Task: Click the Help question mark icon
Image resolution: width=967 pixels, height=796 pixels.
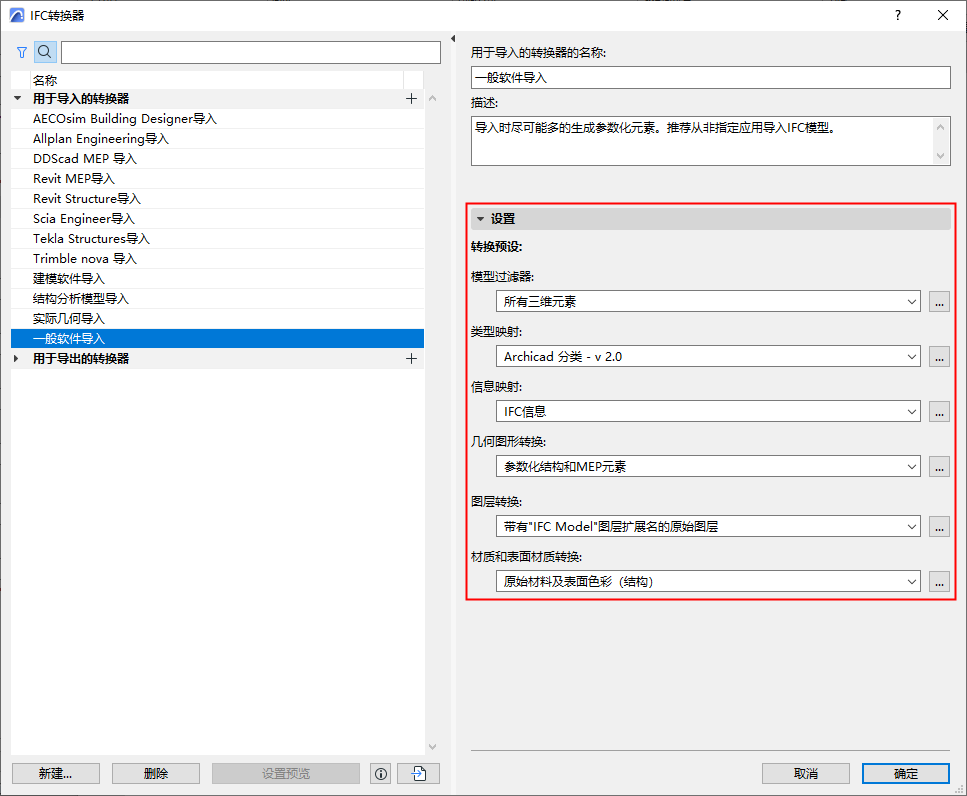Action: tap(897, 15)
